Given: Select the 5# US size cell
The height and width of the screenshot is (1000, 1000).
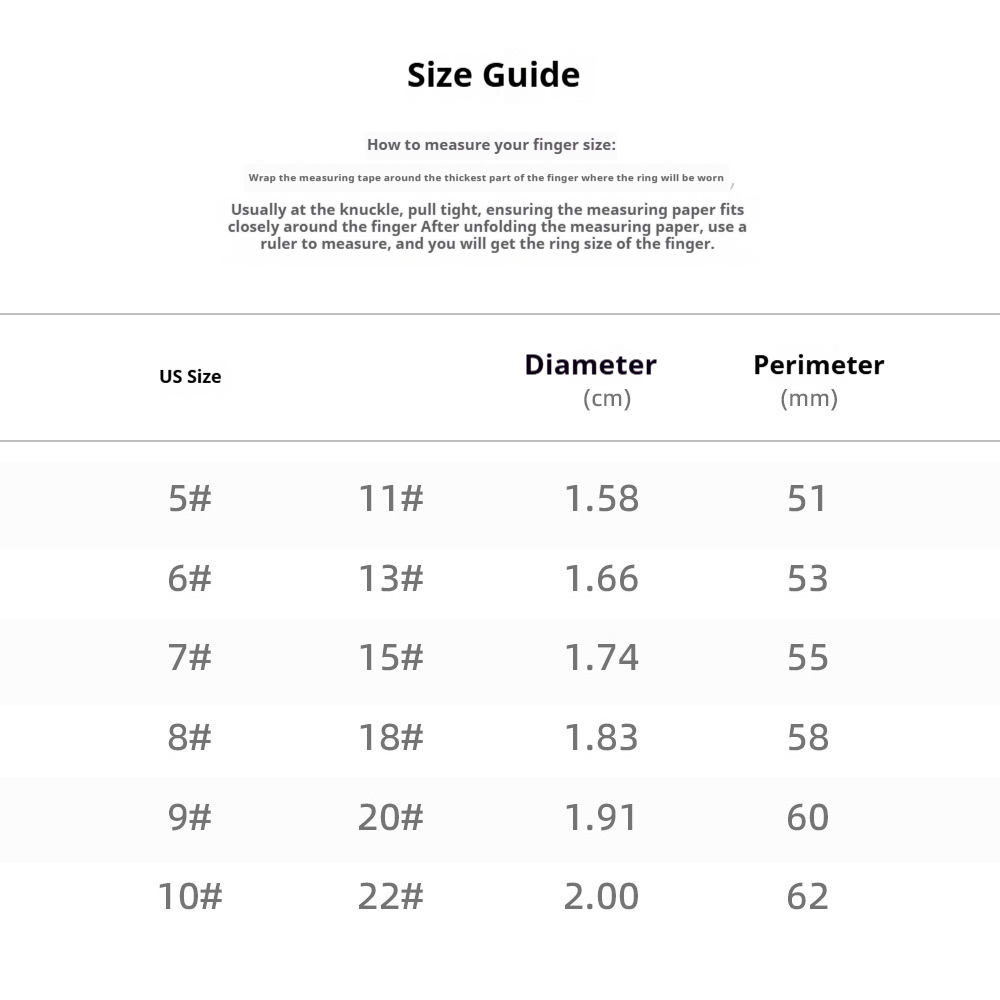Looking at the screenshot, I should click(x=190, y=498).
